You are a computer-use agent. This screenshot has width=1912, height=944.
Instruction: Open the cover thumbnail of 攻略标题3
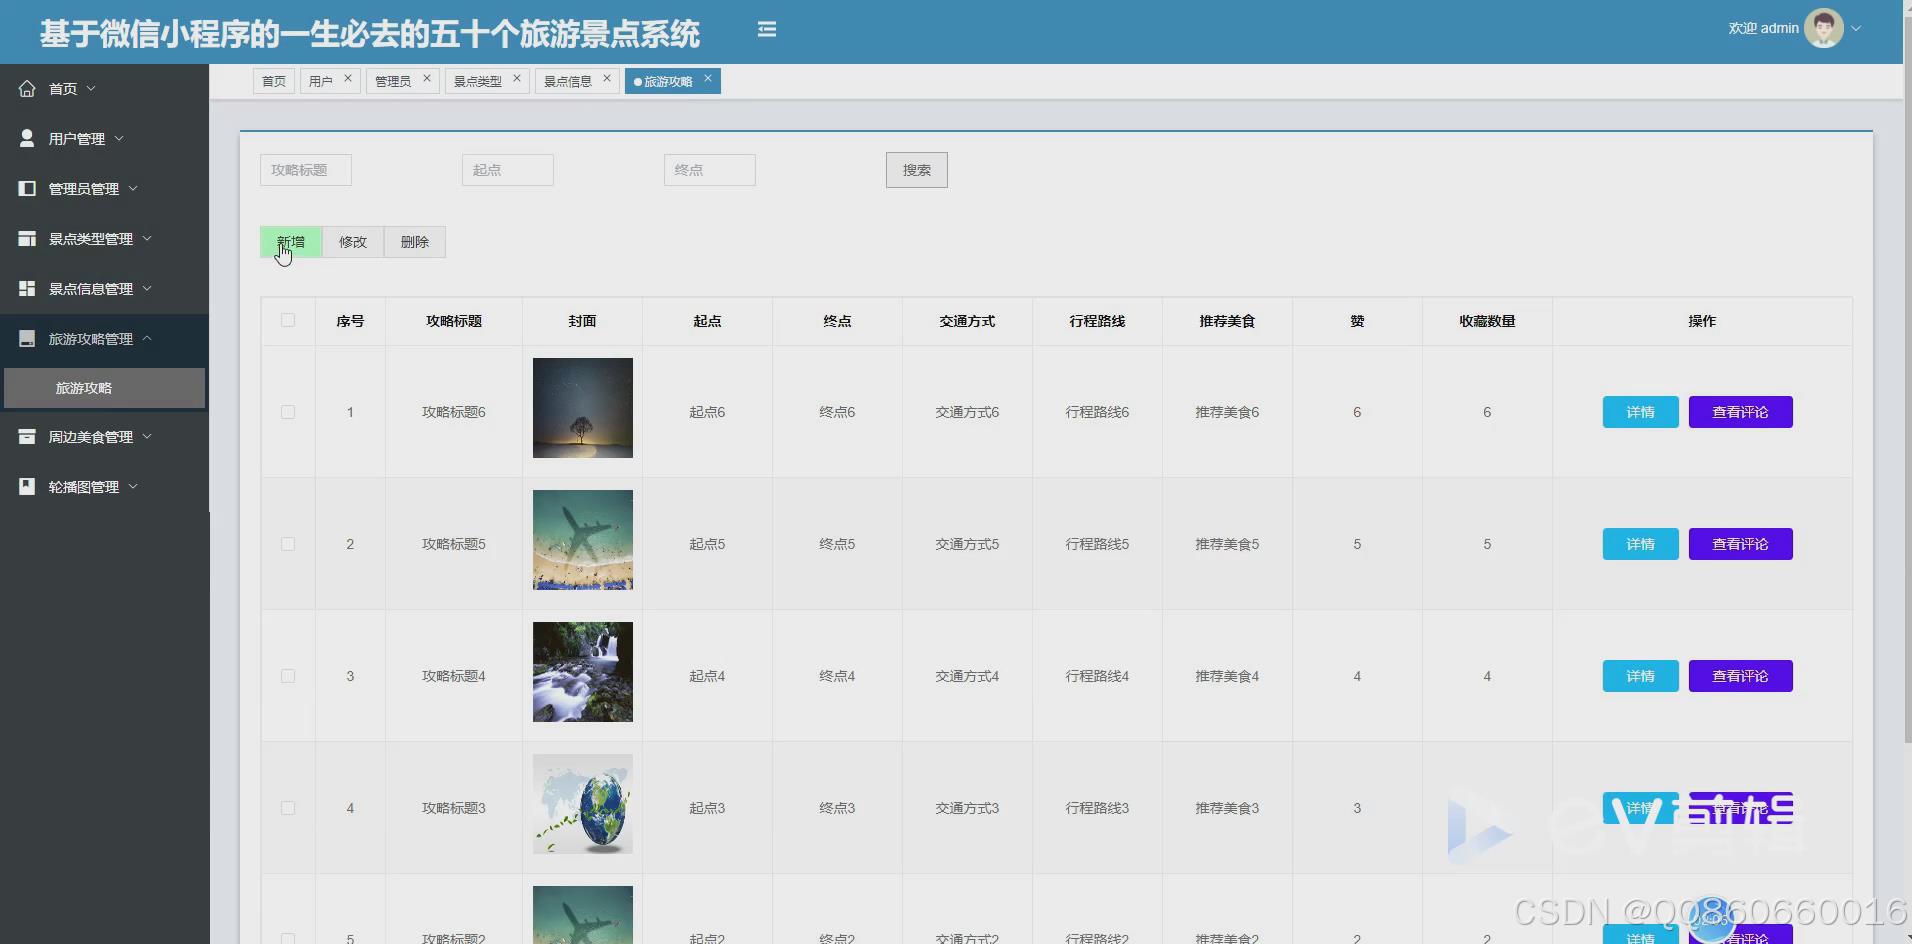582,804
